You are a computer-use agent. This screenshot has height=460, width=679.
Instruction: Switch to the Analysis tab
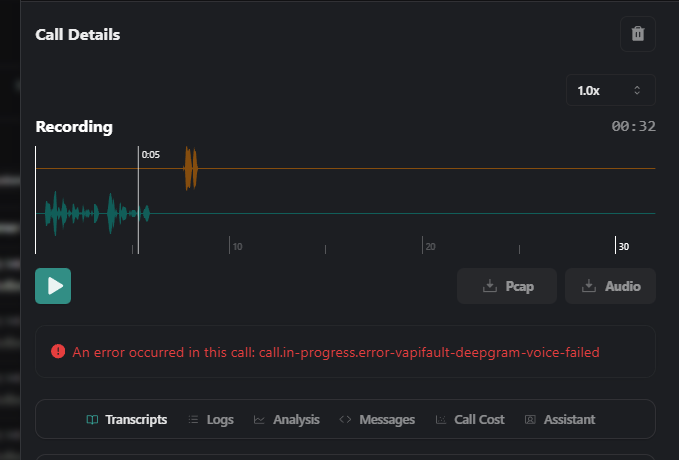[x=286, y=420]
